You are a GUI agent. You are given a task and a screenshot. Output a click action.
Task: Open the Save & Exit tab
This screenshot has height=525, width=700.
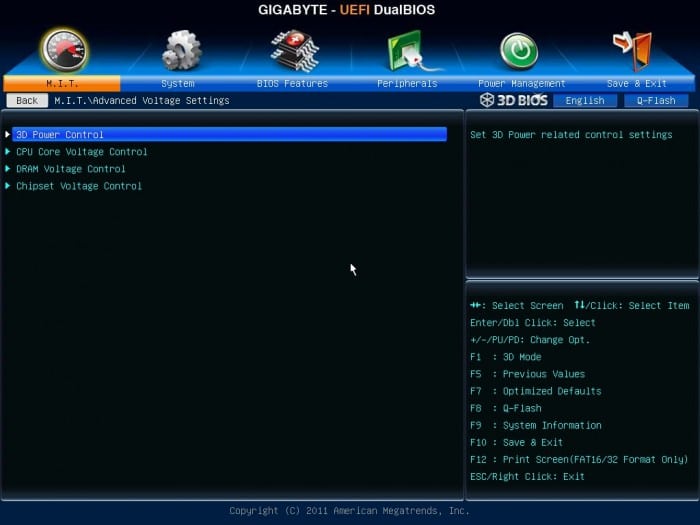tap(637, 83)
